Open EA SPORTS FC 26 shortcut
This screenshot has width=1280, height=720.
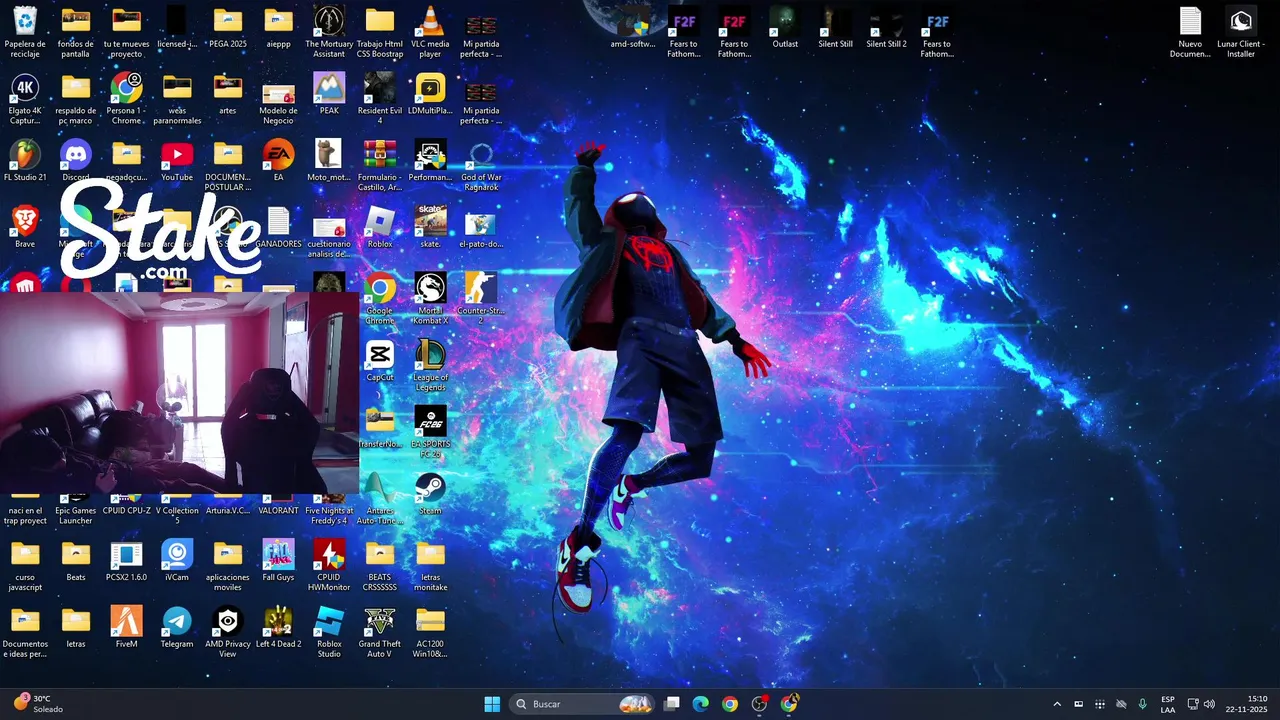[x=430, y=432]
